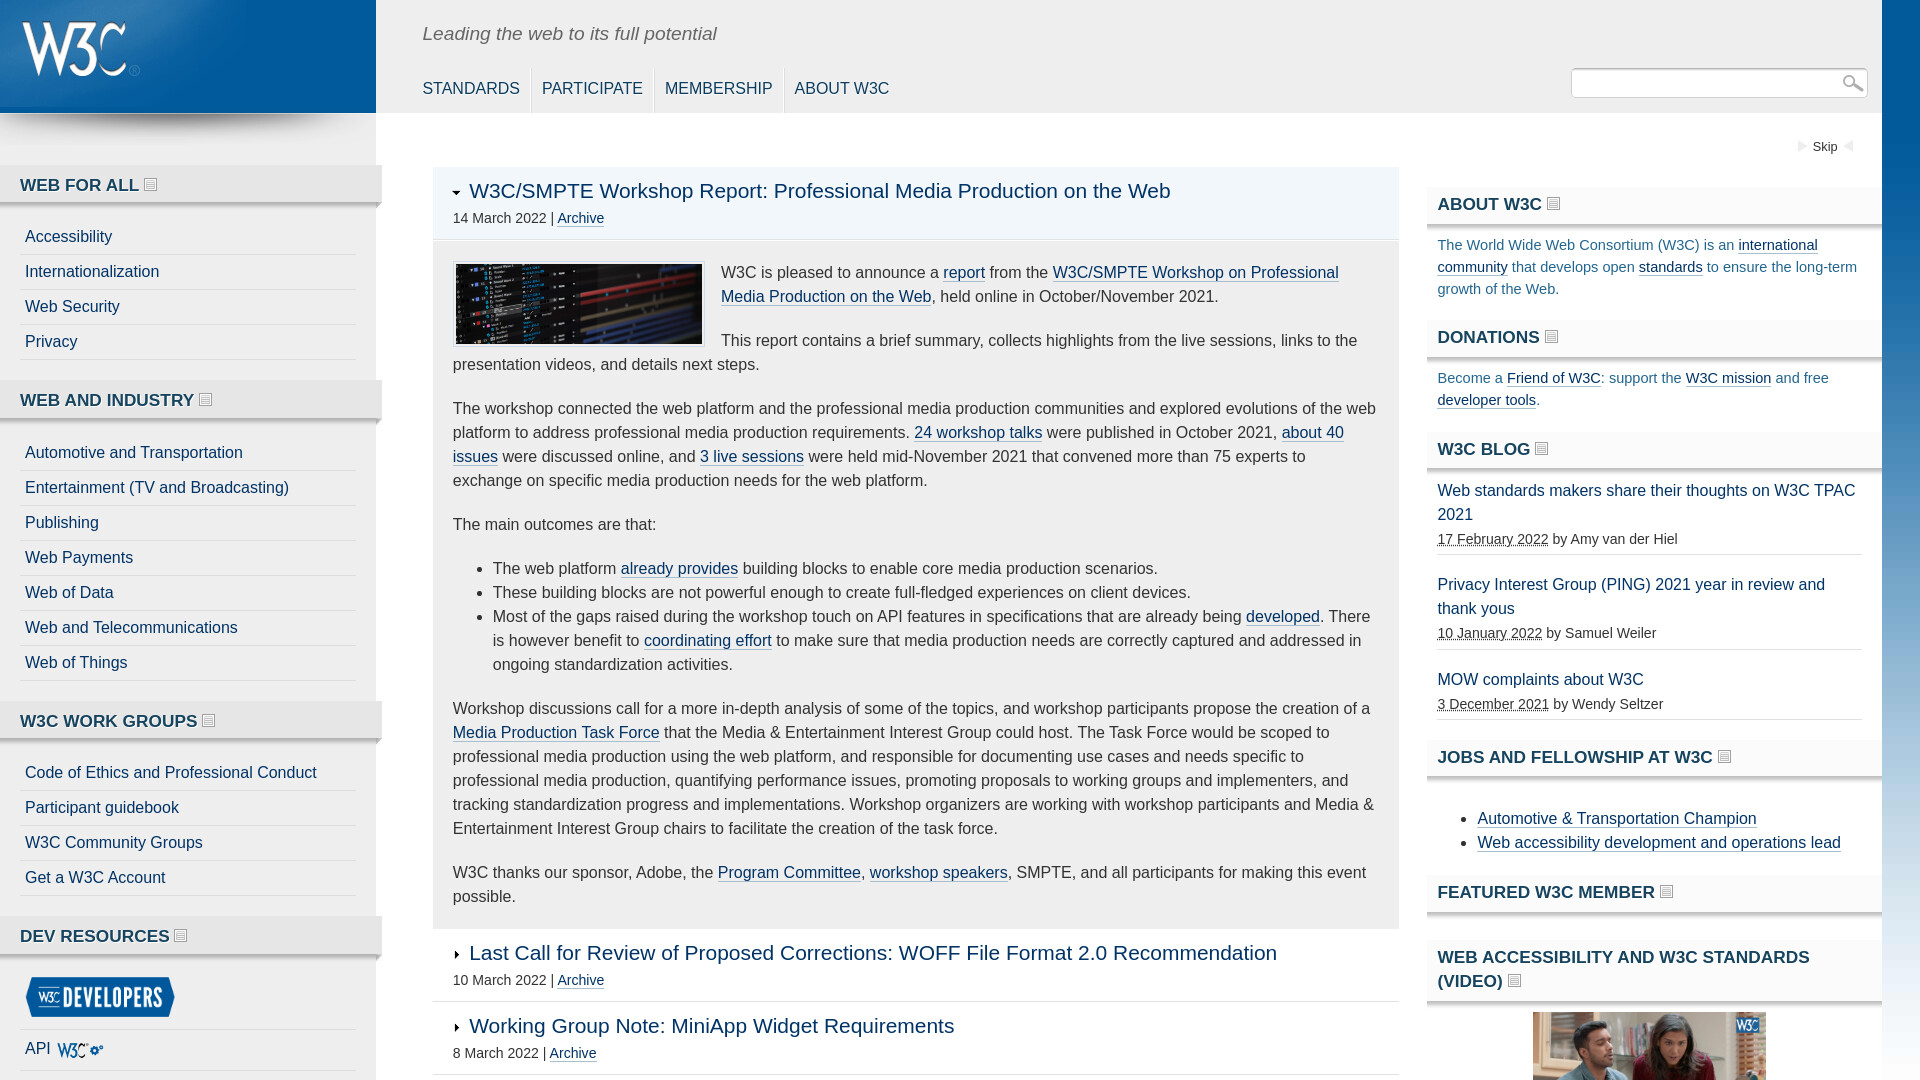Open blog post about W3C TPAC 2021
This screenshot has width=1920, height=1080.
[x=1646, y=503]
